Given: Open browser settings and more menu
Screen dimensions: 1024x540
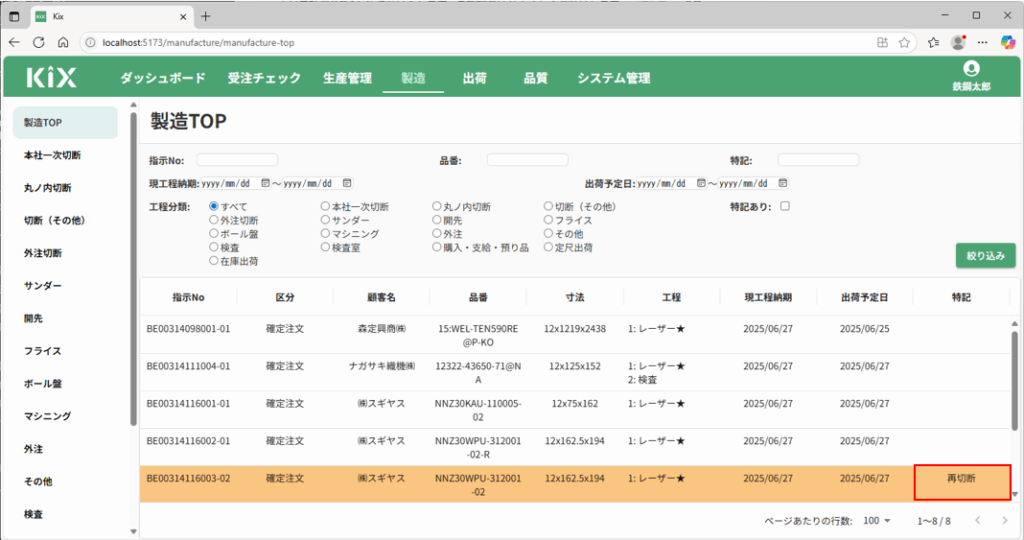Looking at the screenshot, I should pyautogui.click(x=982, y=42).
